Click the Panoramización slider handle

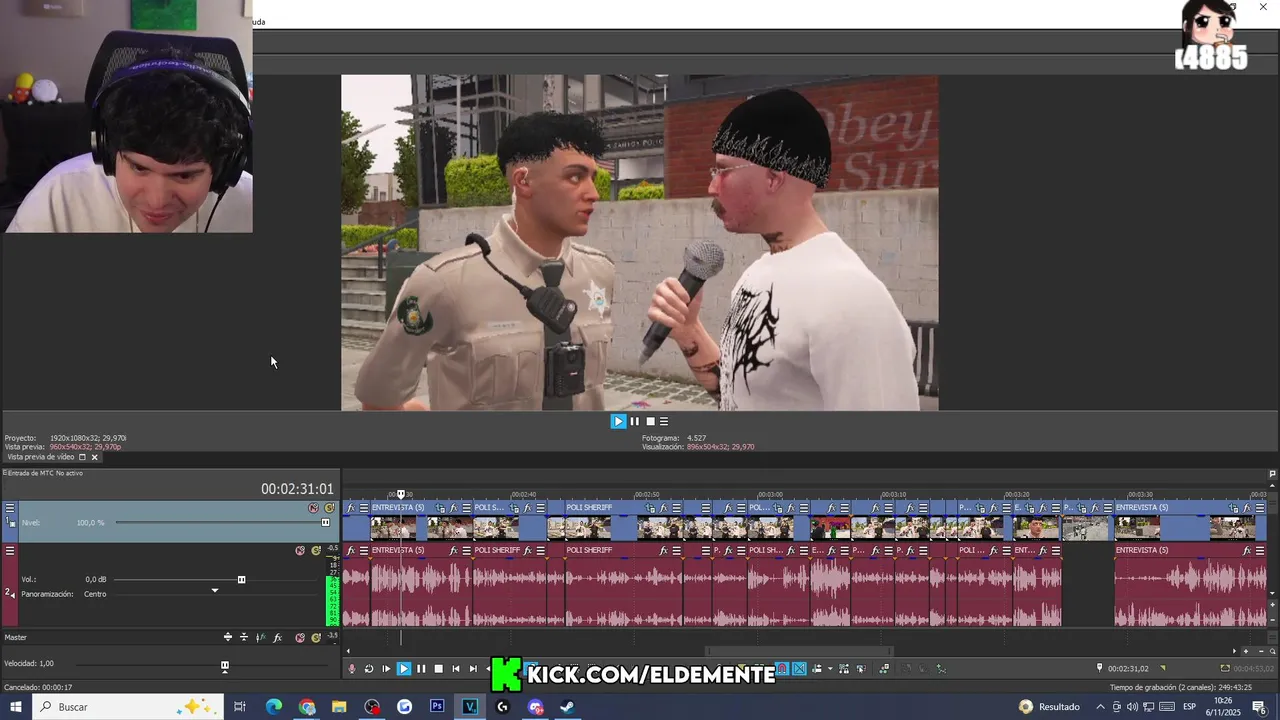point(214,591)
